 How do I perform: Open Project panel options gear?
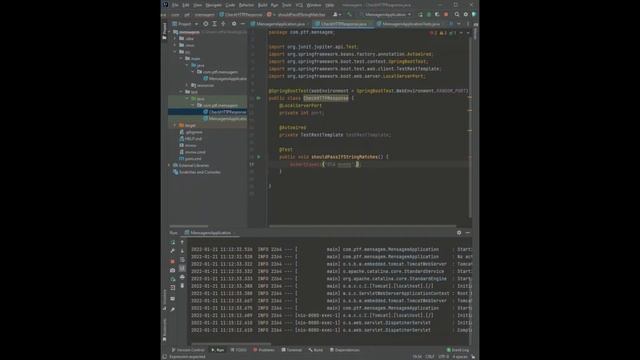[234, 24]
